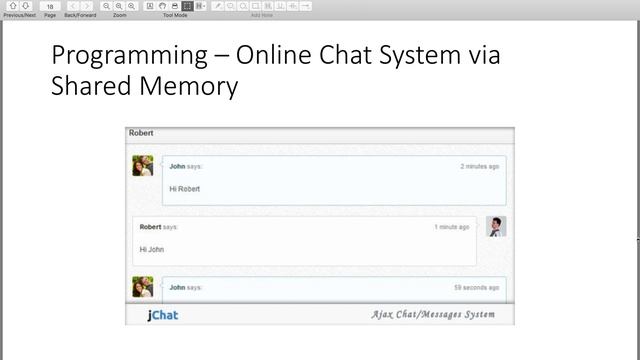Add a text note
640x360 pixels.
click(x=218, y=6)
